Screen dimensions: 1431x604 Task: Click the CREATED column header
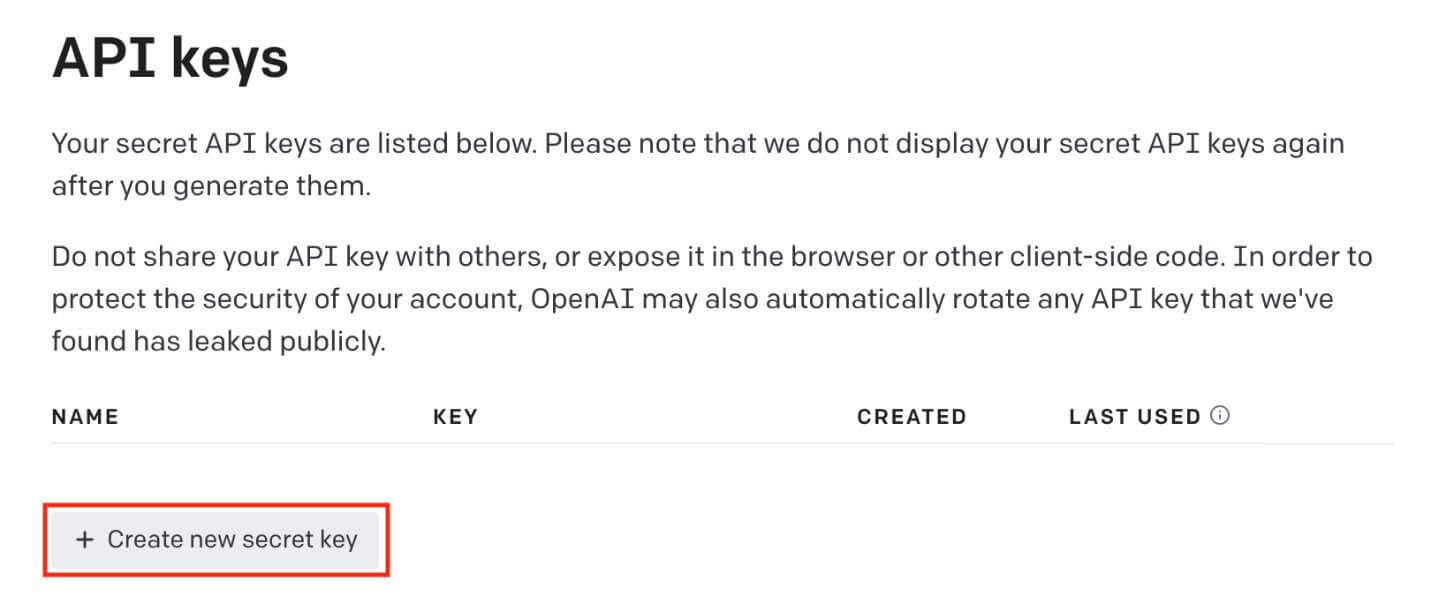click(911, 417)
